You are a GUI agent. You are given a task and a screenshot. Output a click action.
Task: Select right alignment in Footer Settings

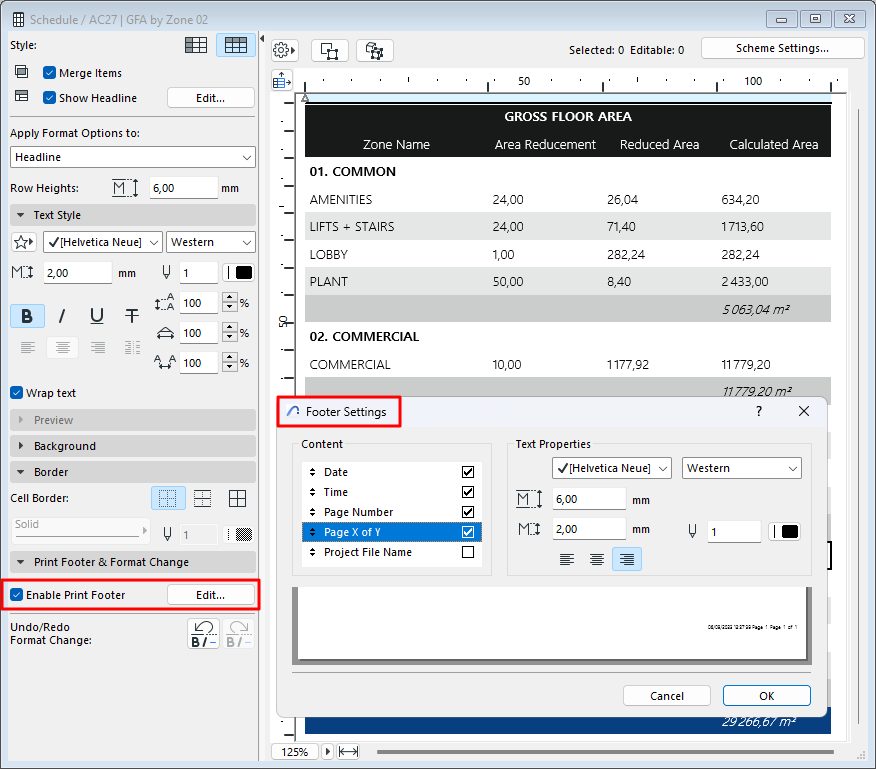(x=626, y=559)
